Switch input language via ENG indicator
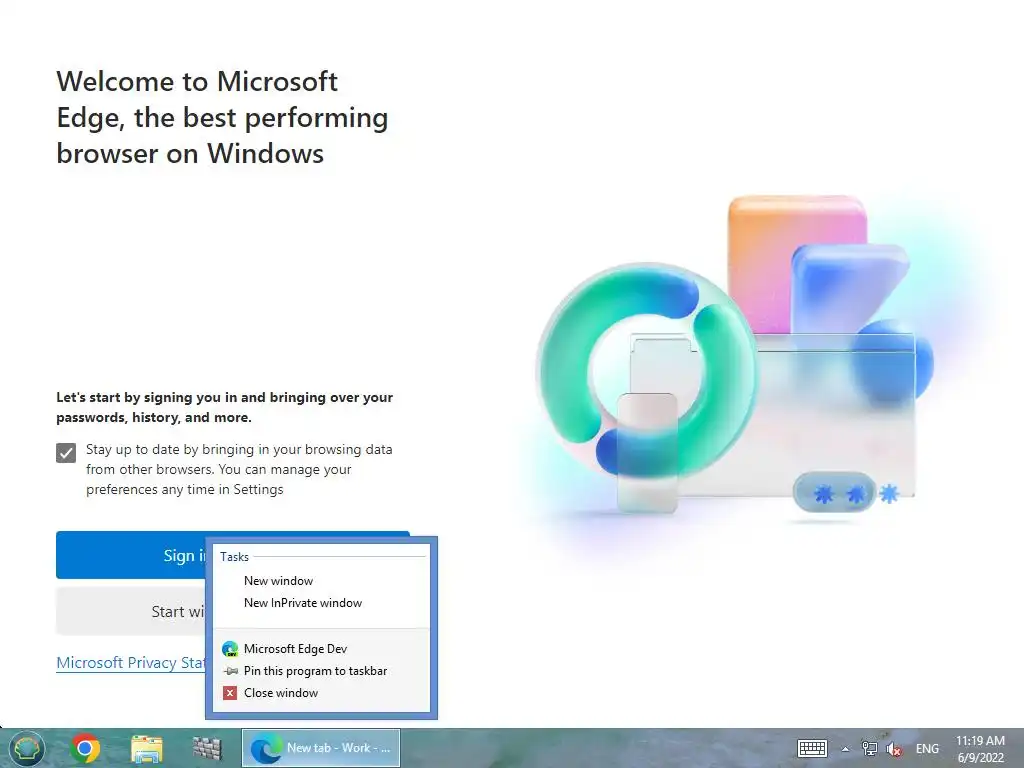Image resolution: width=1024 pixels, height=768 pixels. click(927, 749)
